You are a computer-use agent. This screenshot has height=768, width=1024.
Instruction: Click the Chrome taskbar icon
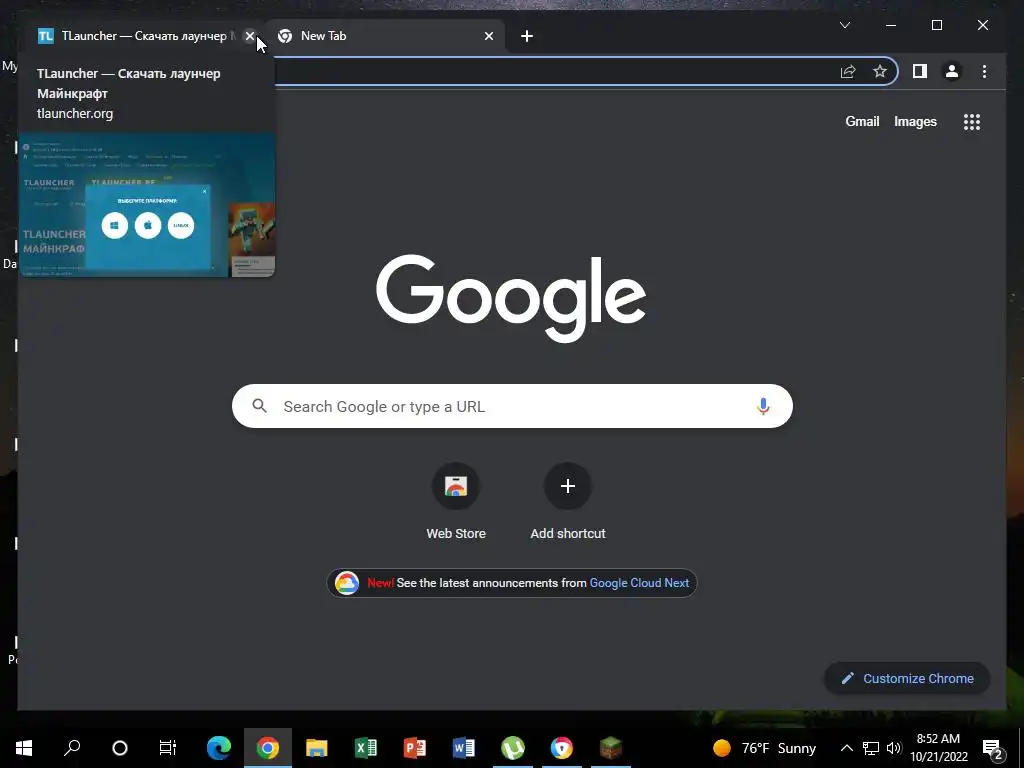tap(268, 748)
